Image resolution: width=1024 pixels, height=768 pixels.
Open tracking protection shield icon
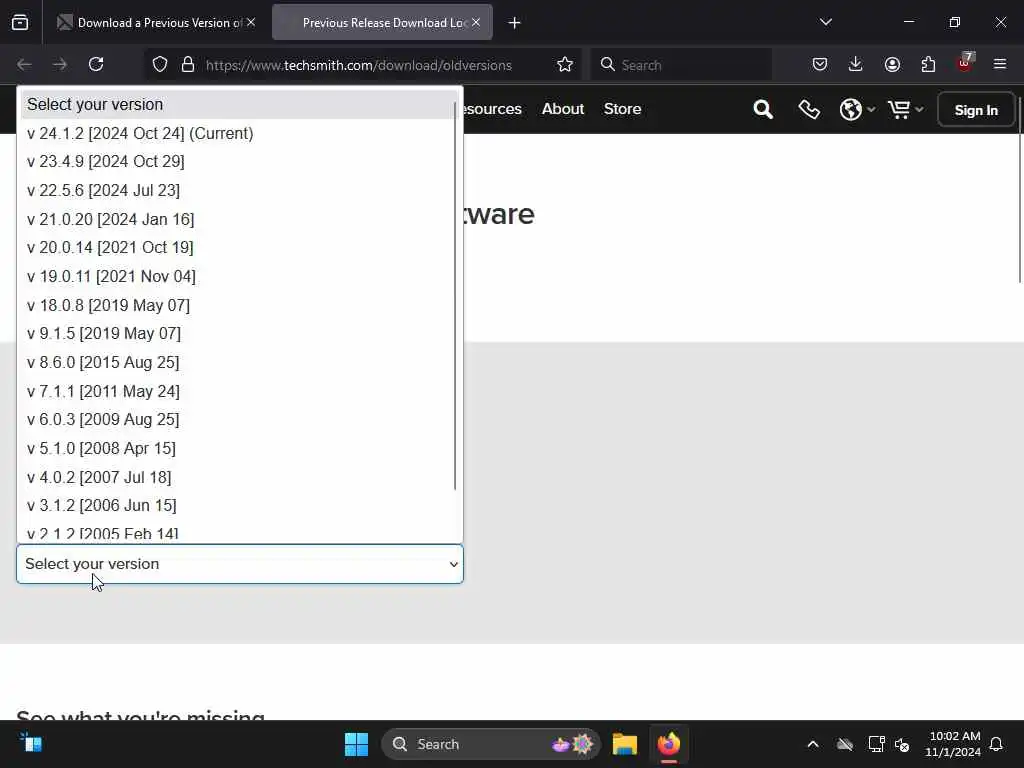[160, 65]
